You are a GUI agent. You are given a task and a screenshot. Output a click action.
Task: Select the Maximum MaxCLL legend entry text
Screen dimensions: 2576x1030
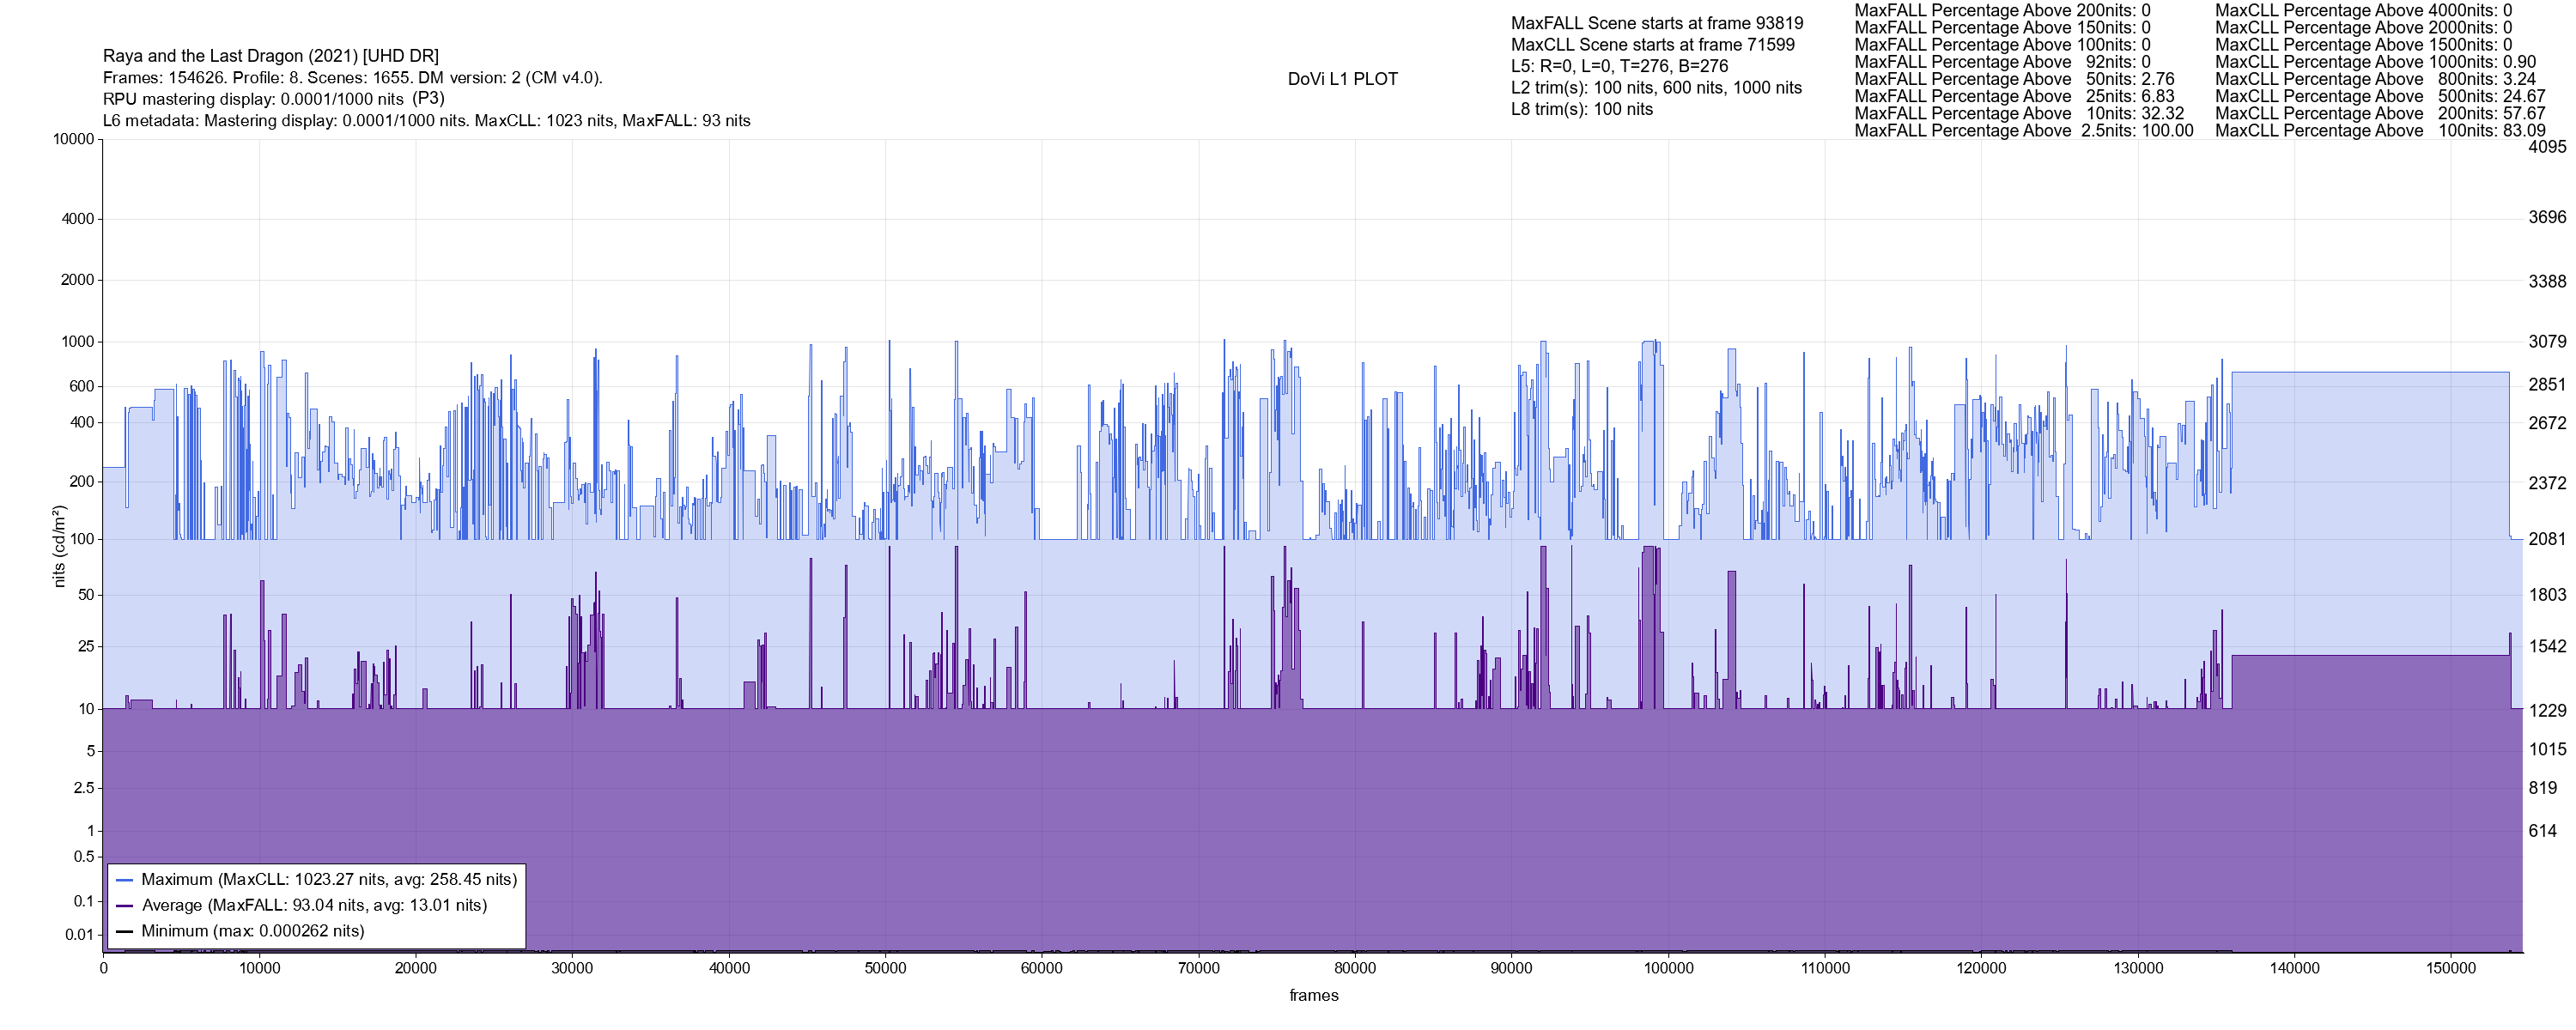click(329, 880)
